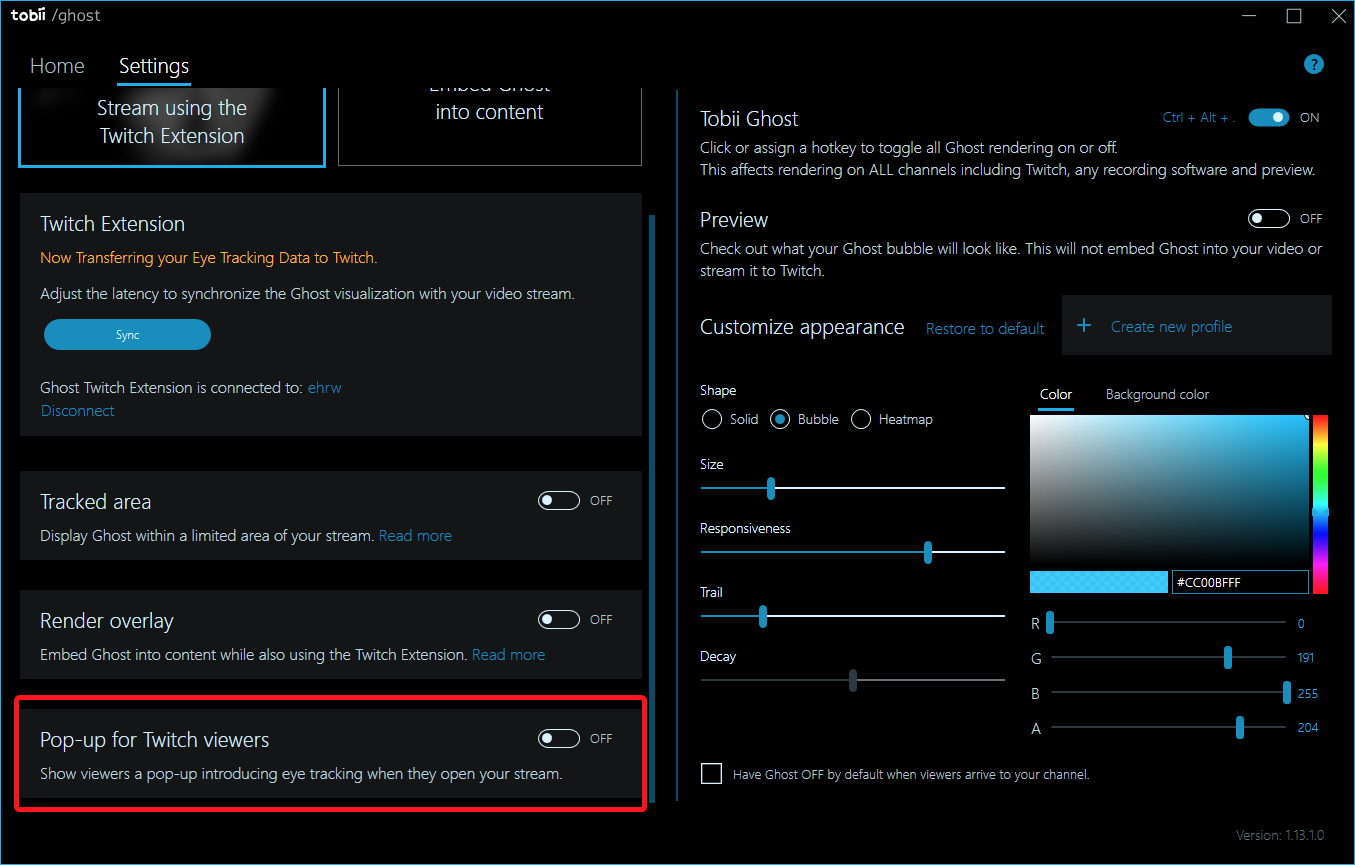Click the plus icon for new profile
The height and width of the screenshot is (865, 1355).
1084,326
